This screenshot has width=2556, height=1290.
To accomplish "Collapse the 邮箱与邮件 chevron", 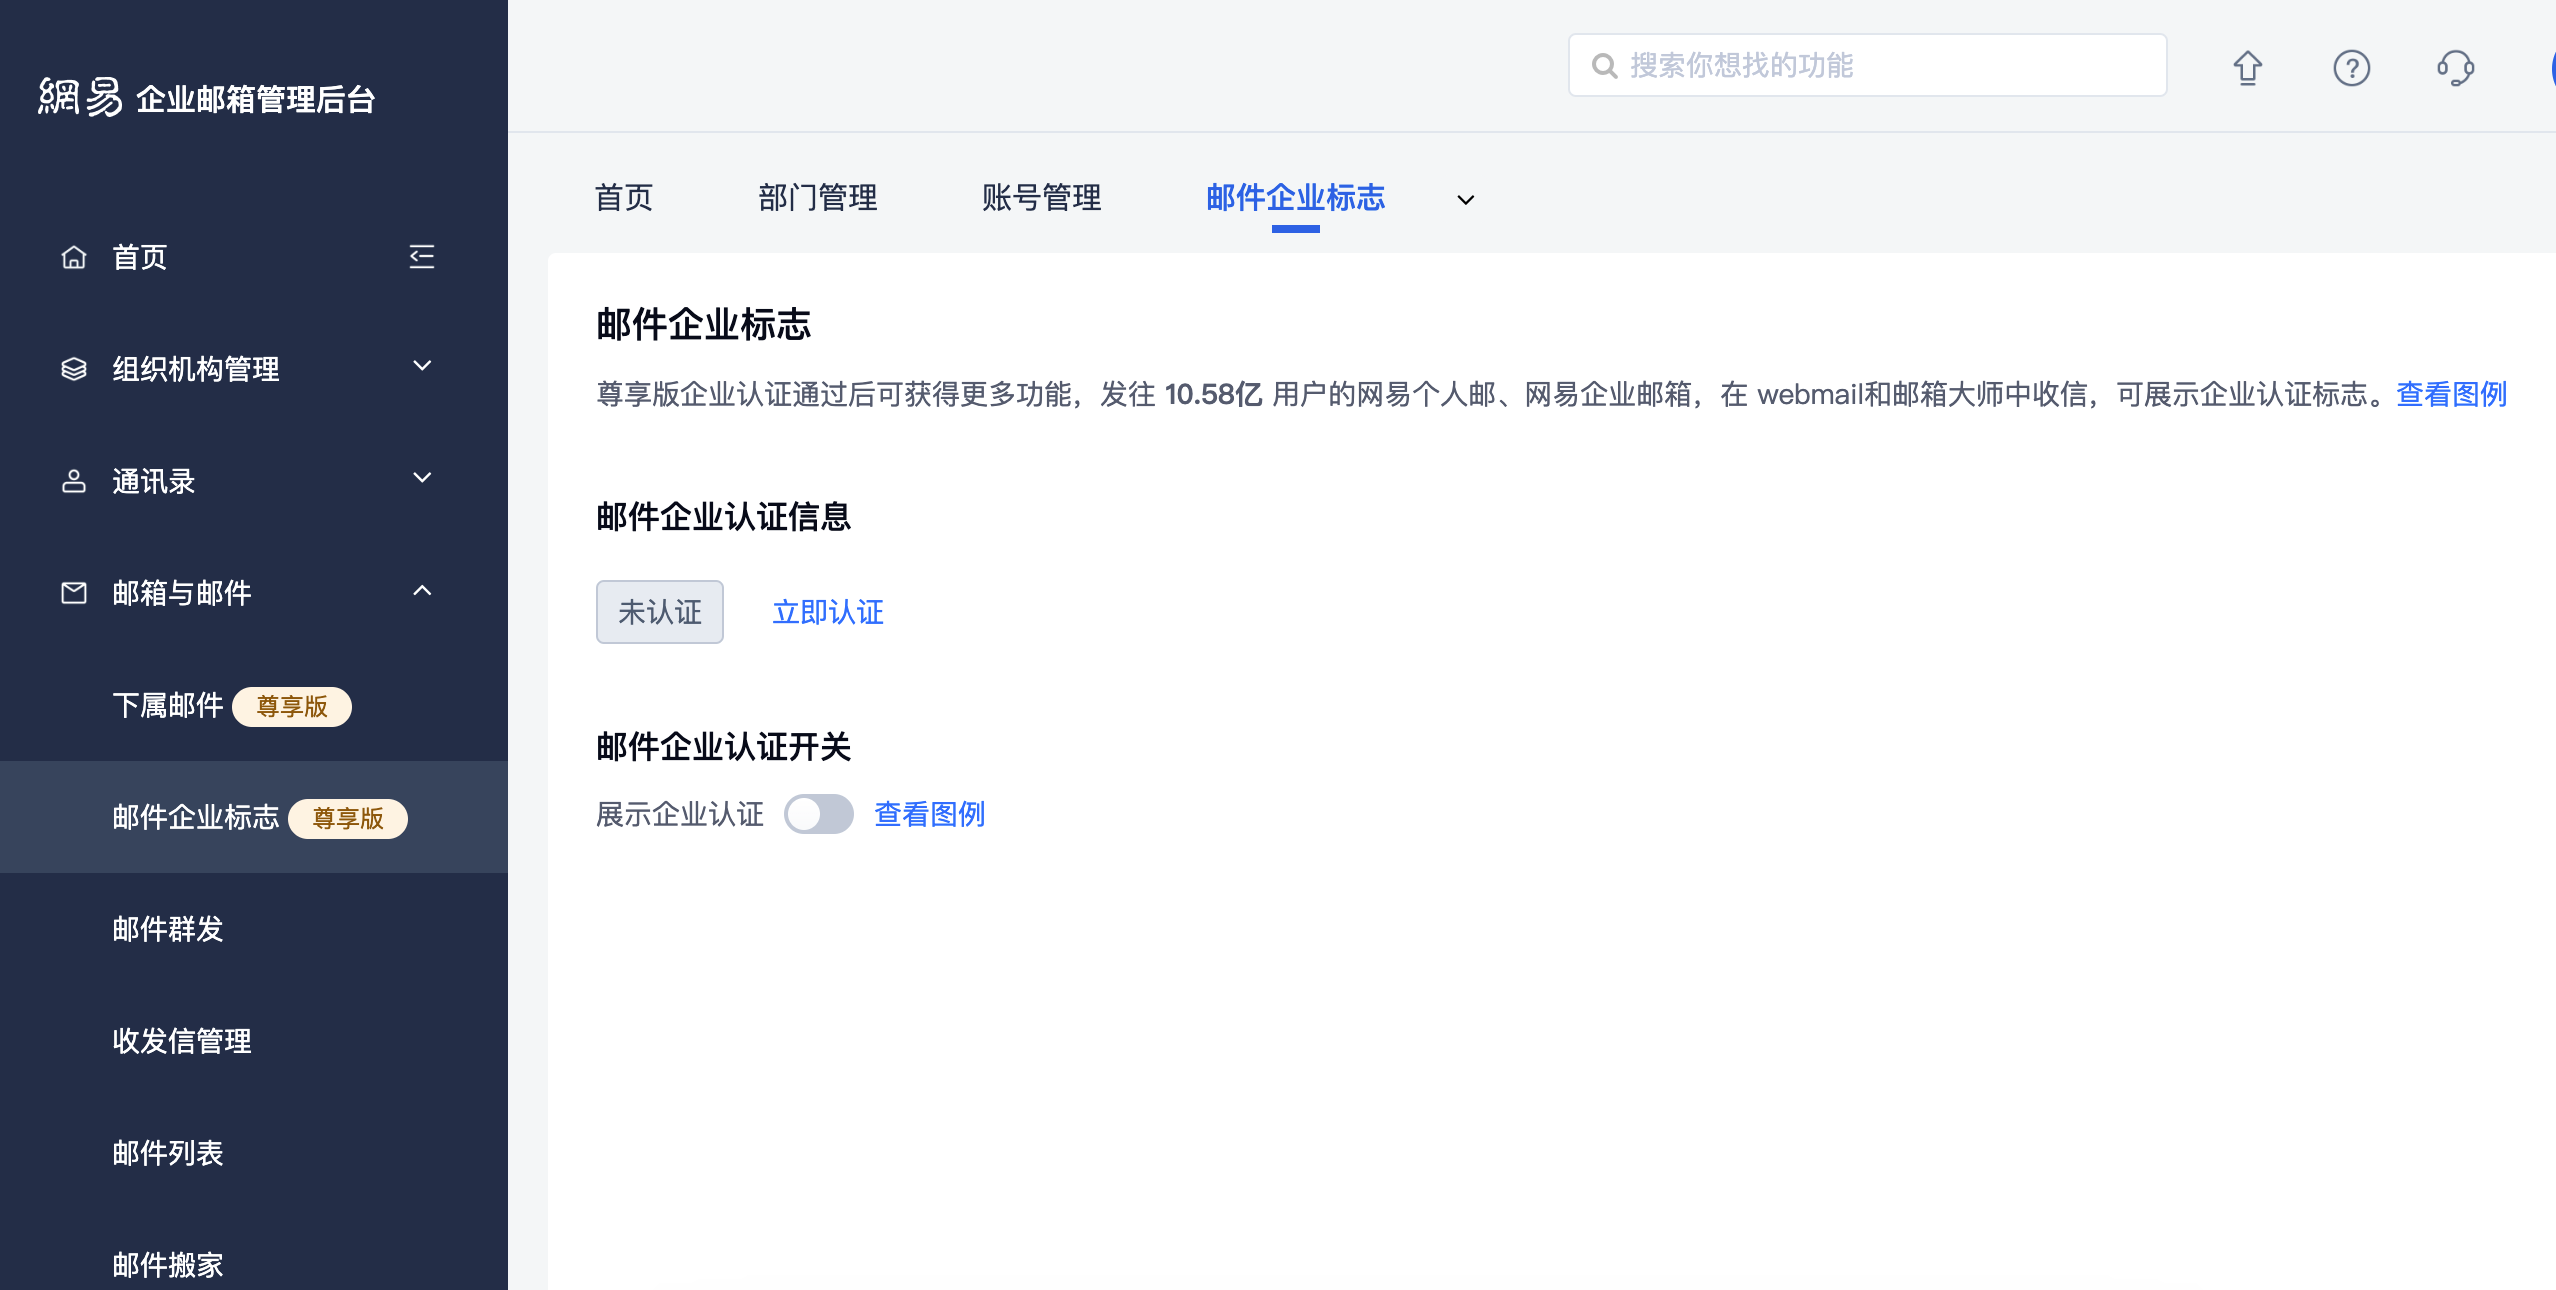I will click(423, 591).
